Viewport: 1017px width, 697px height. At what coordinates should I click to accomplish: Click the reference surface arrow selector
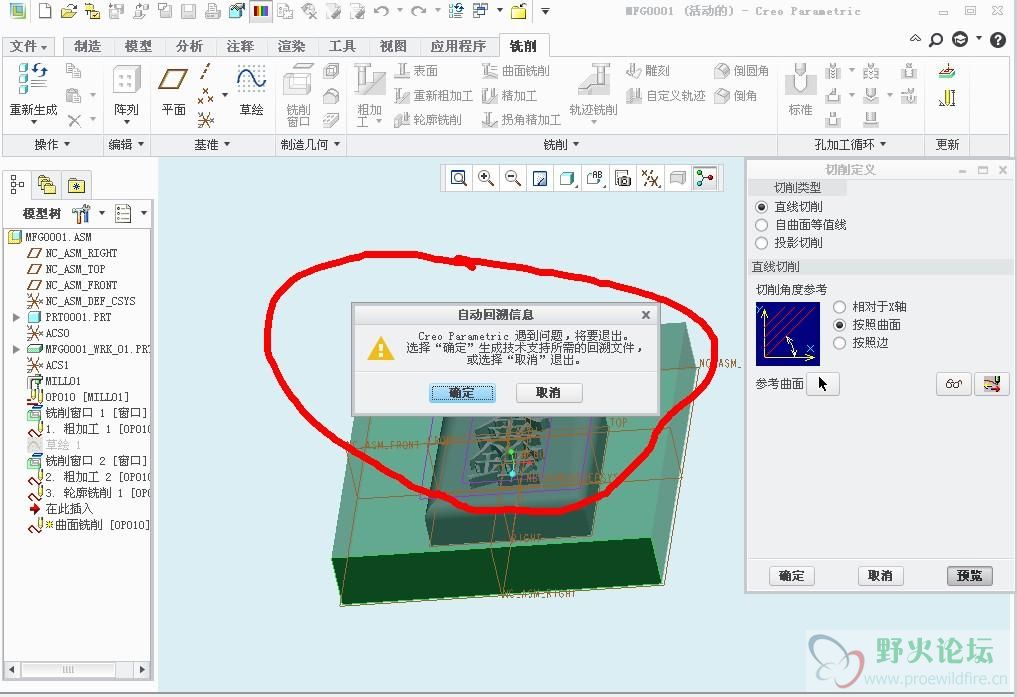click(x=823, y=384)
